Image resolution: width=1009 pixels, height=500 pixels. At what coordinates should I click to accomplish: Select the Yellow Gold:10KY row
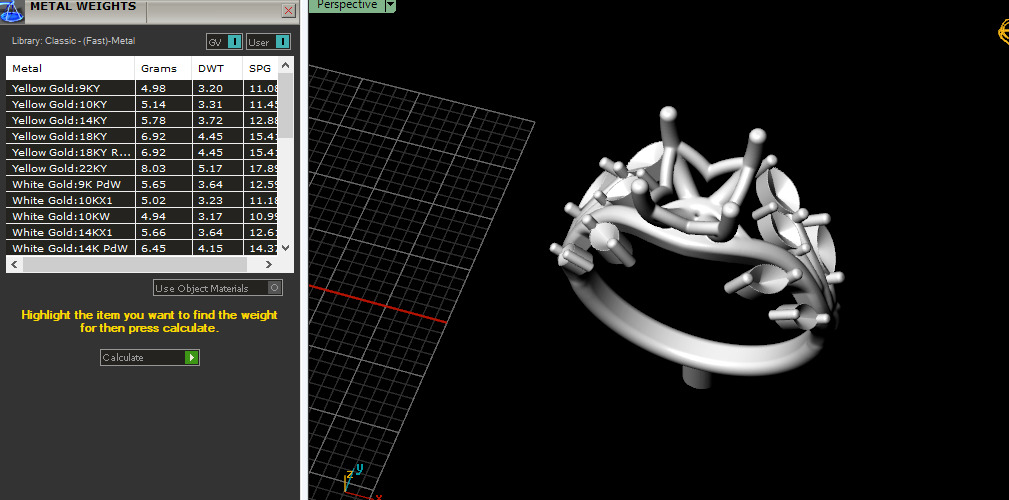coord(142,104)
